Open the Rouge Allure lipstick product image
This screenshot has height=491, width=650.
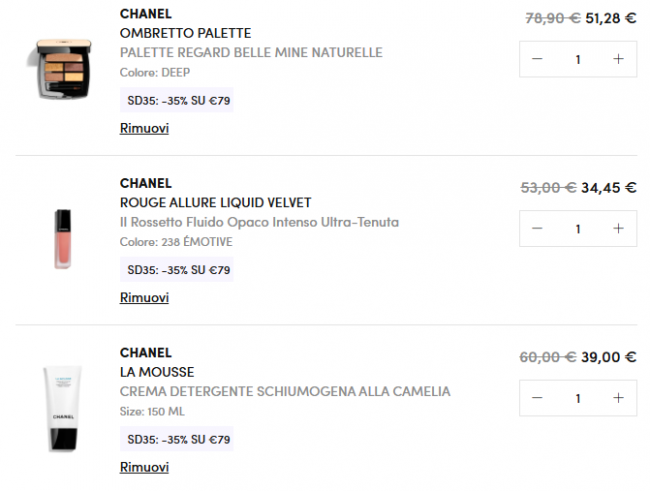coord(62,238)
